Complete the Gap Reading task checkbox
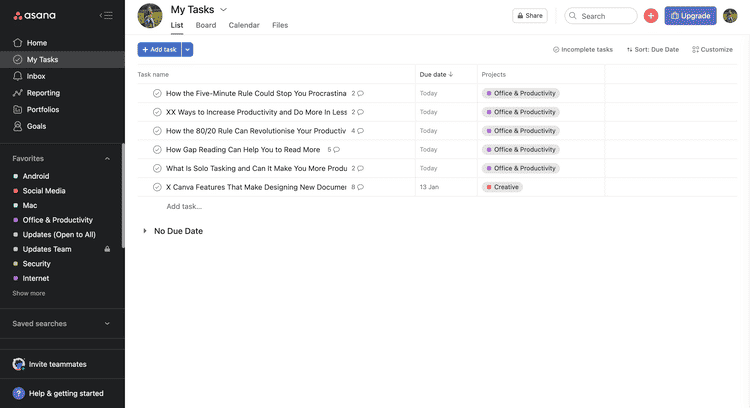750x408 pixels. (x=157, y=150)
